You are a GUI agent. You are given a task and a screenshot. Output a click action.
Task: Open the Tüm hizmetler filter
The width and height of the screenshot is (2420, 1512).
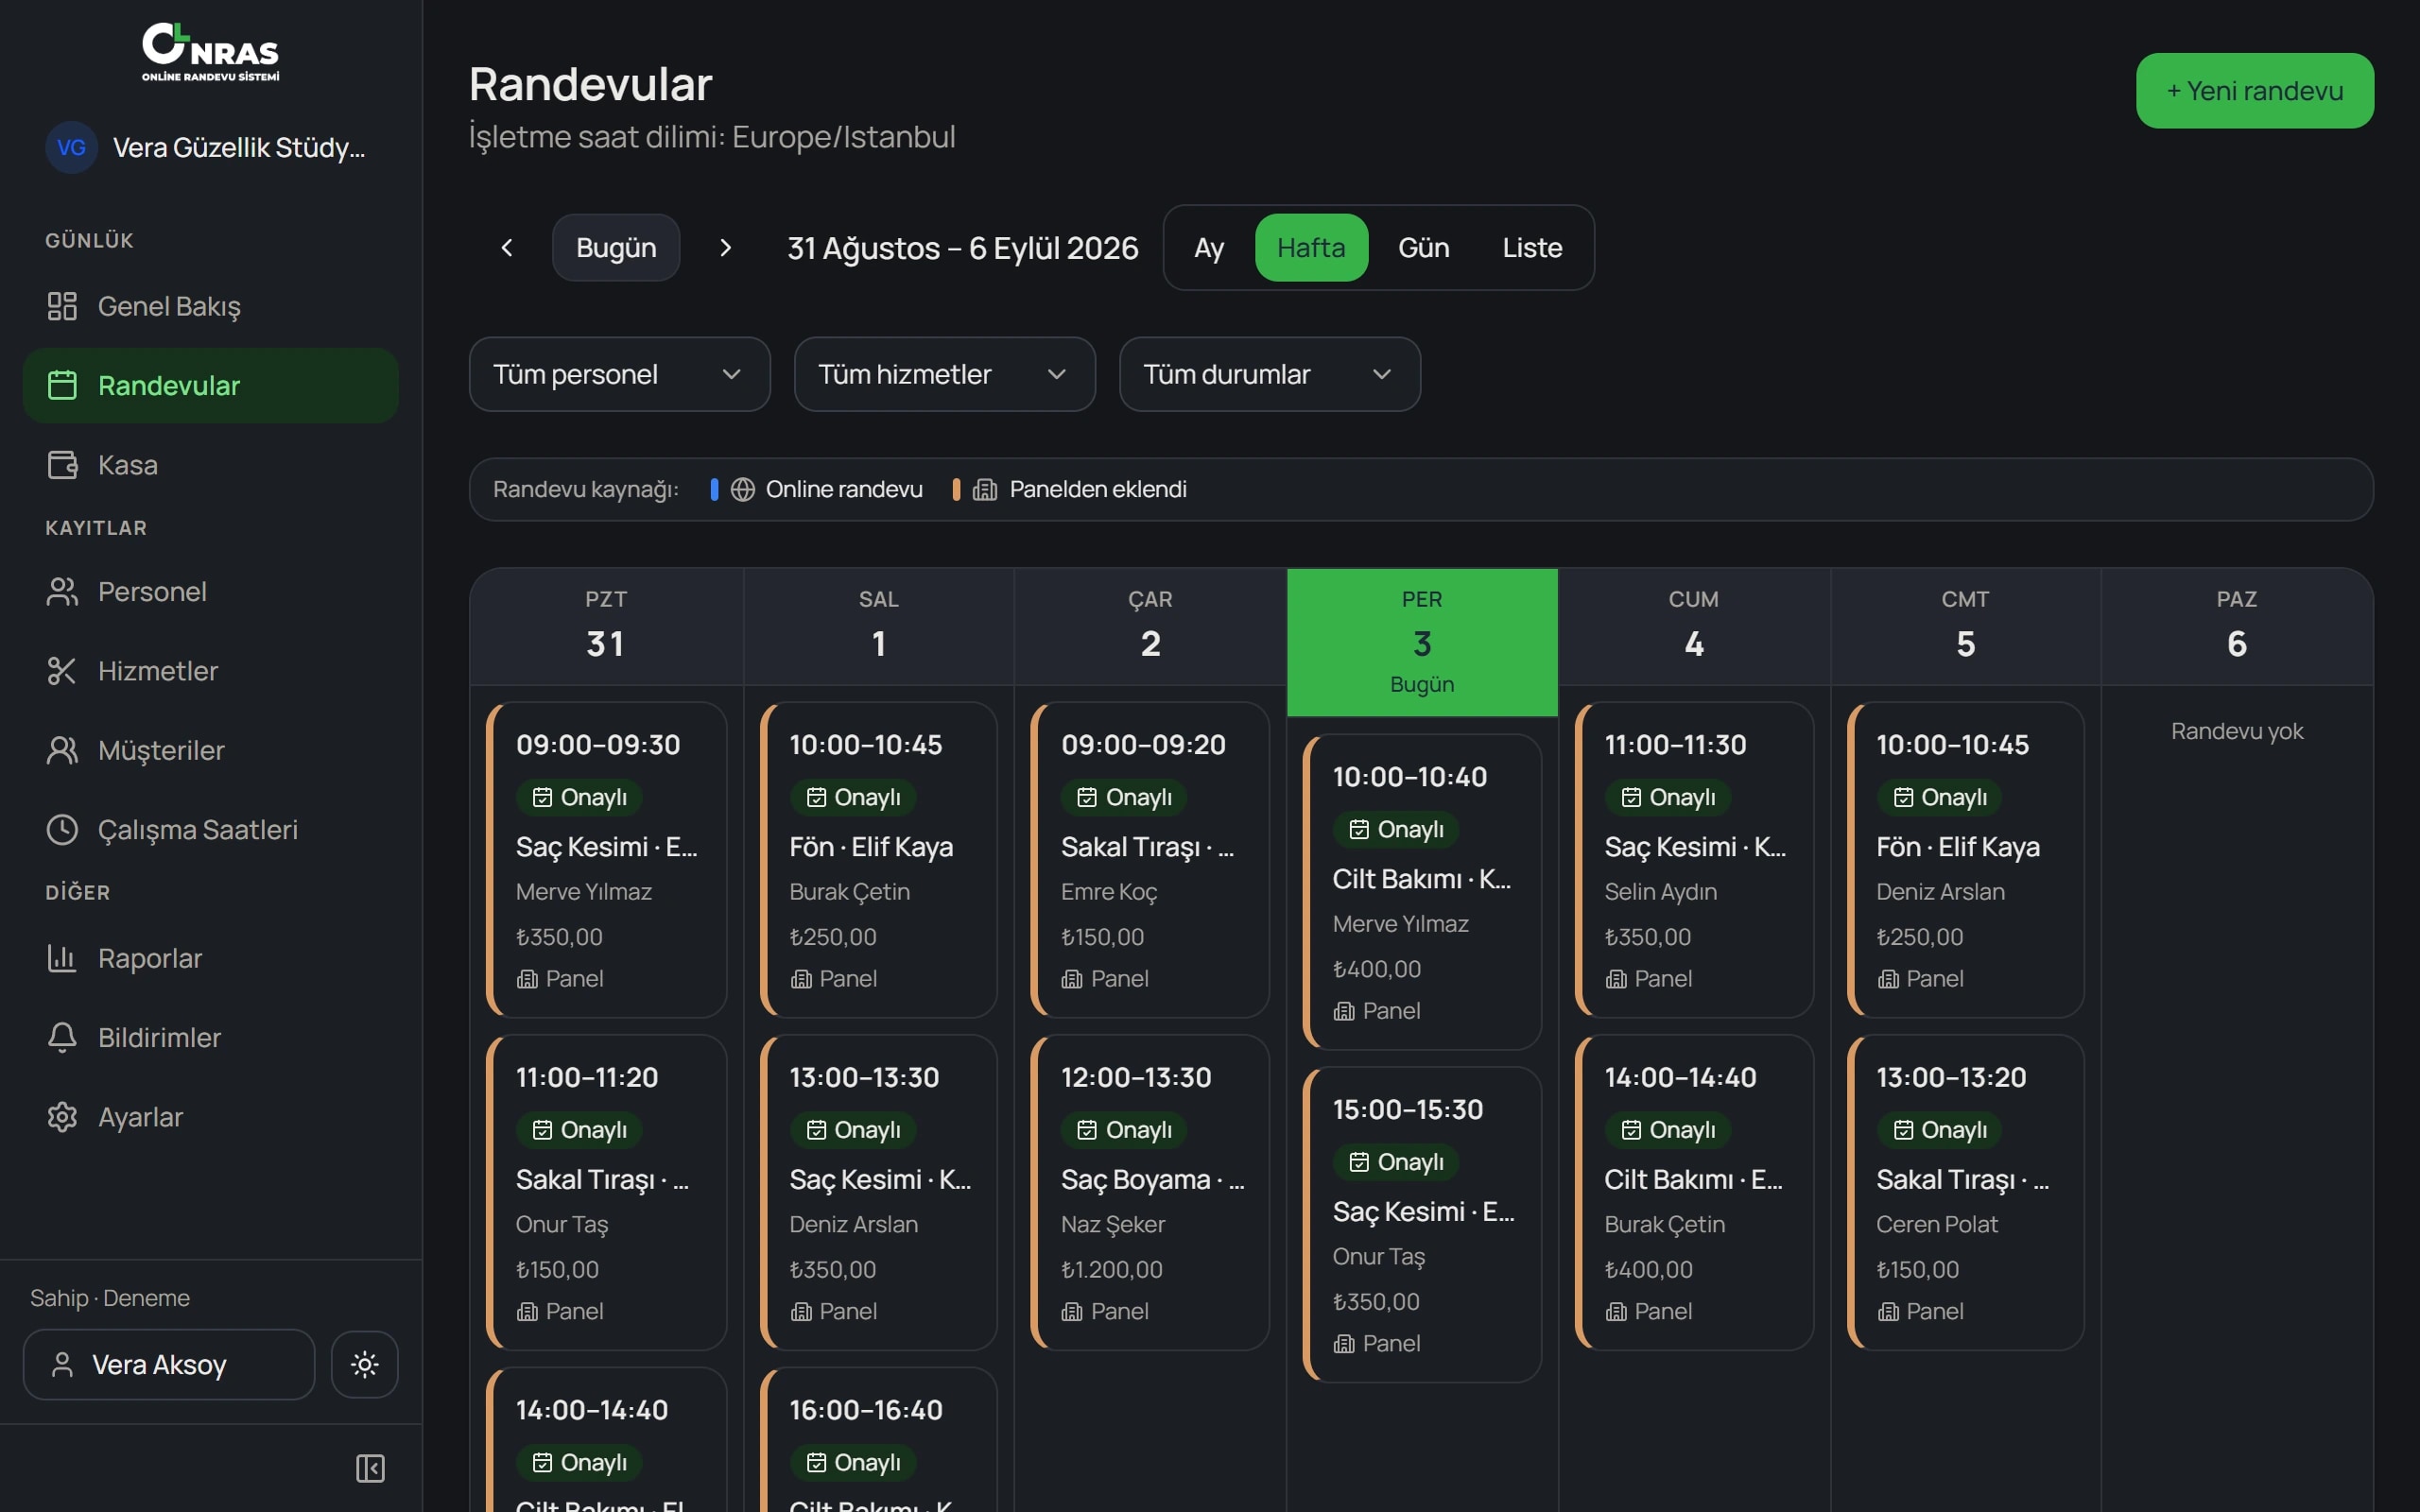point(944,374)
